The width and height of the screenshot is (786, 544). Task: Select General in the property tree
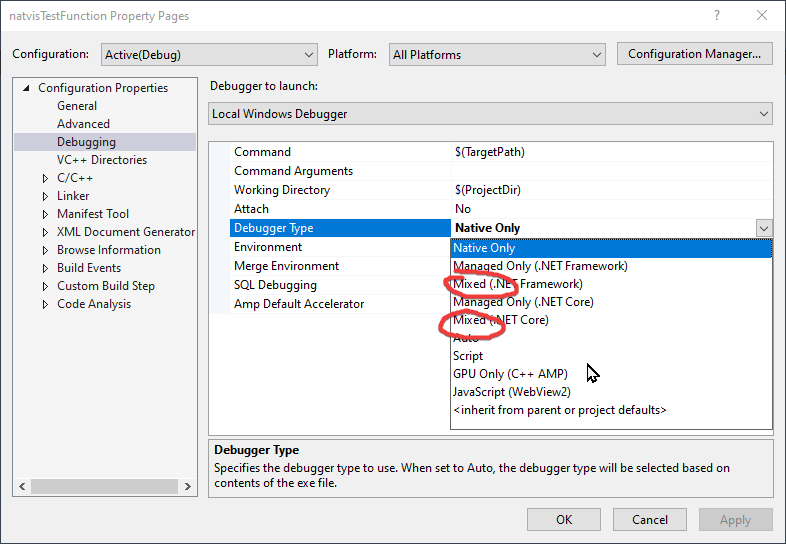click(x=77, y=106)
